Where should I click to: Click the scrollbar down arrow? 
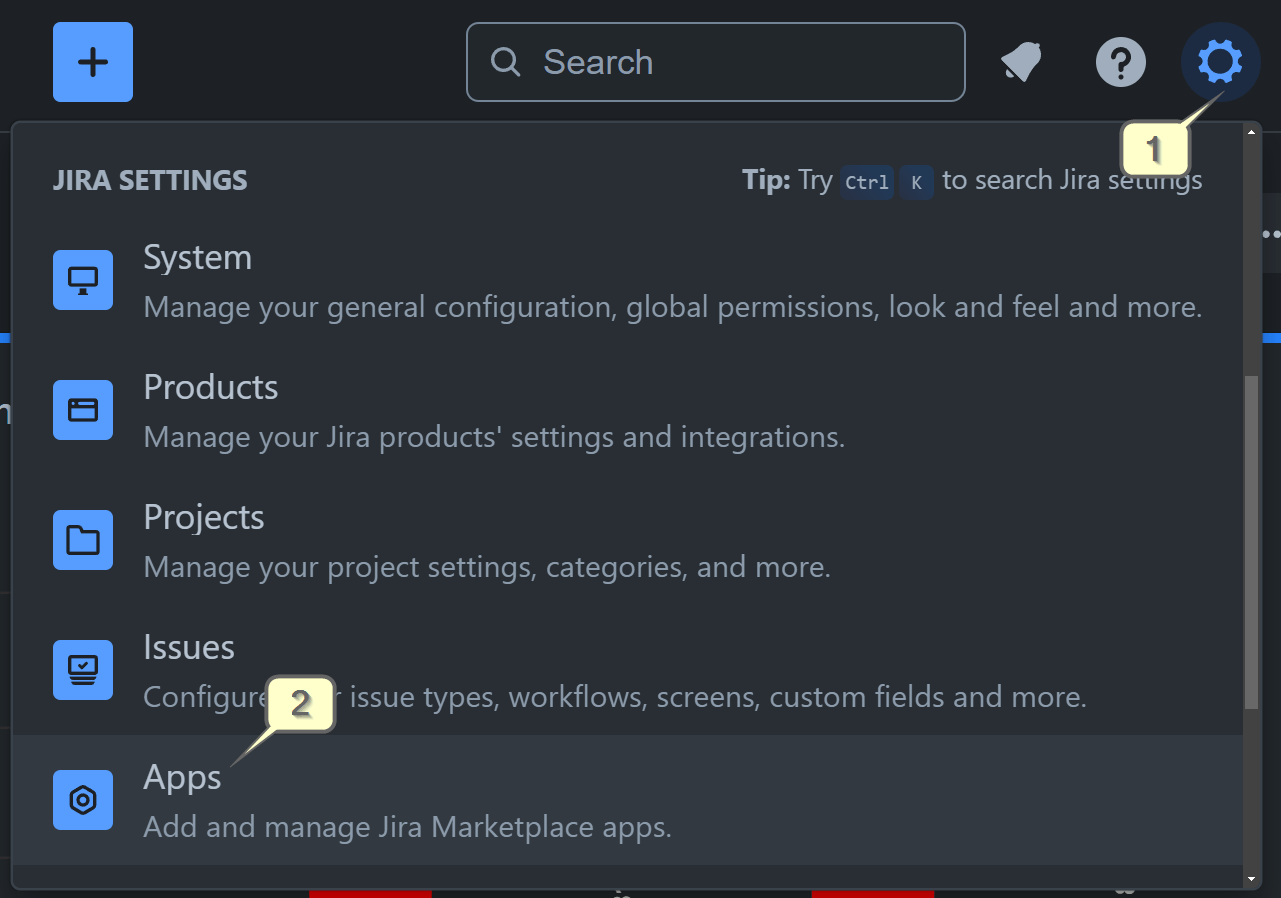point(1251,879)
